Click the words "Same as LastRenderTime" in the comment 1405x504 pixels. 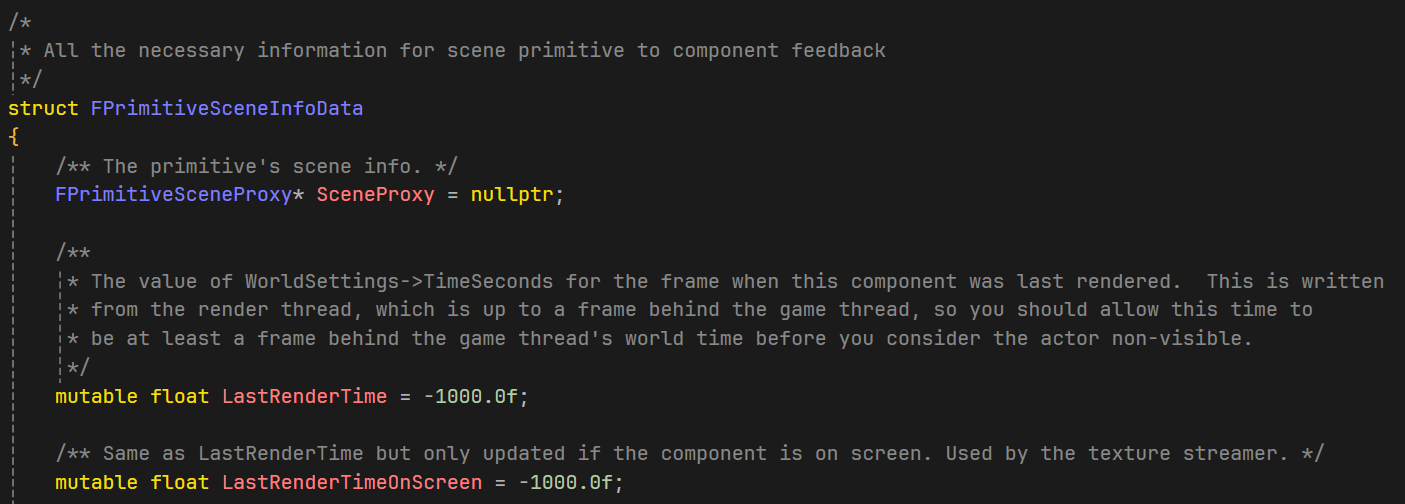(x=232, y=454)
